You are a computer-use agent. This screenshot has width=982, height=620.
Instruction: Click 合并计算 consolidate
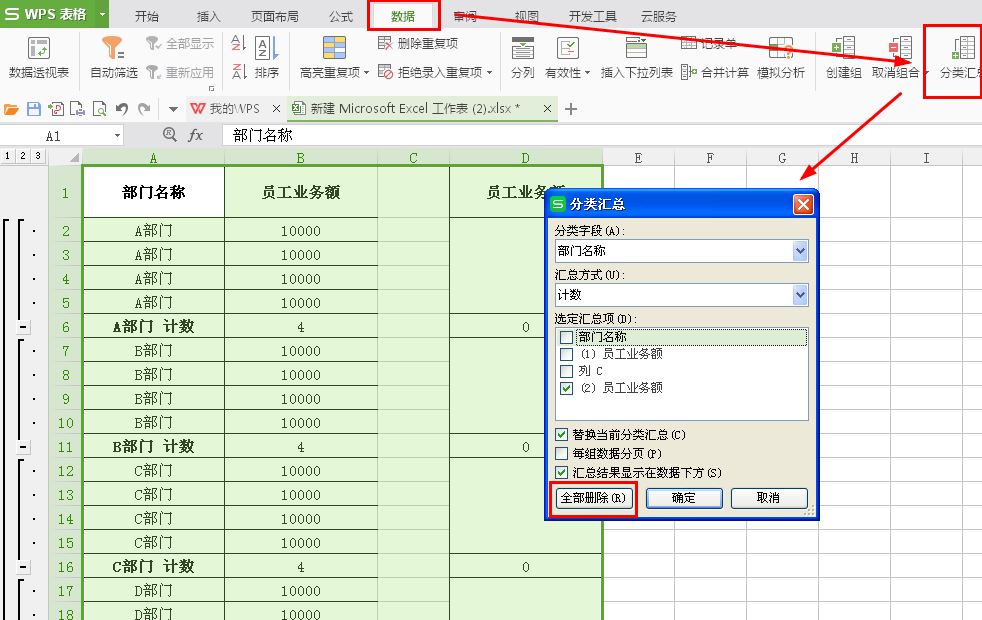715,72
